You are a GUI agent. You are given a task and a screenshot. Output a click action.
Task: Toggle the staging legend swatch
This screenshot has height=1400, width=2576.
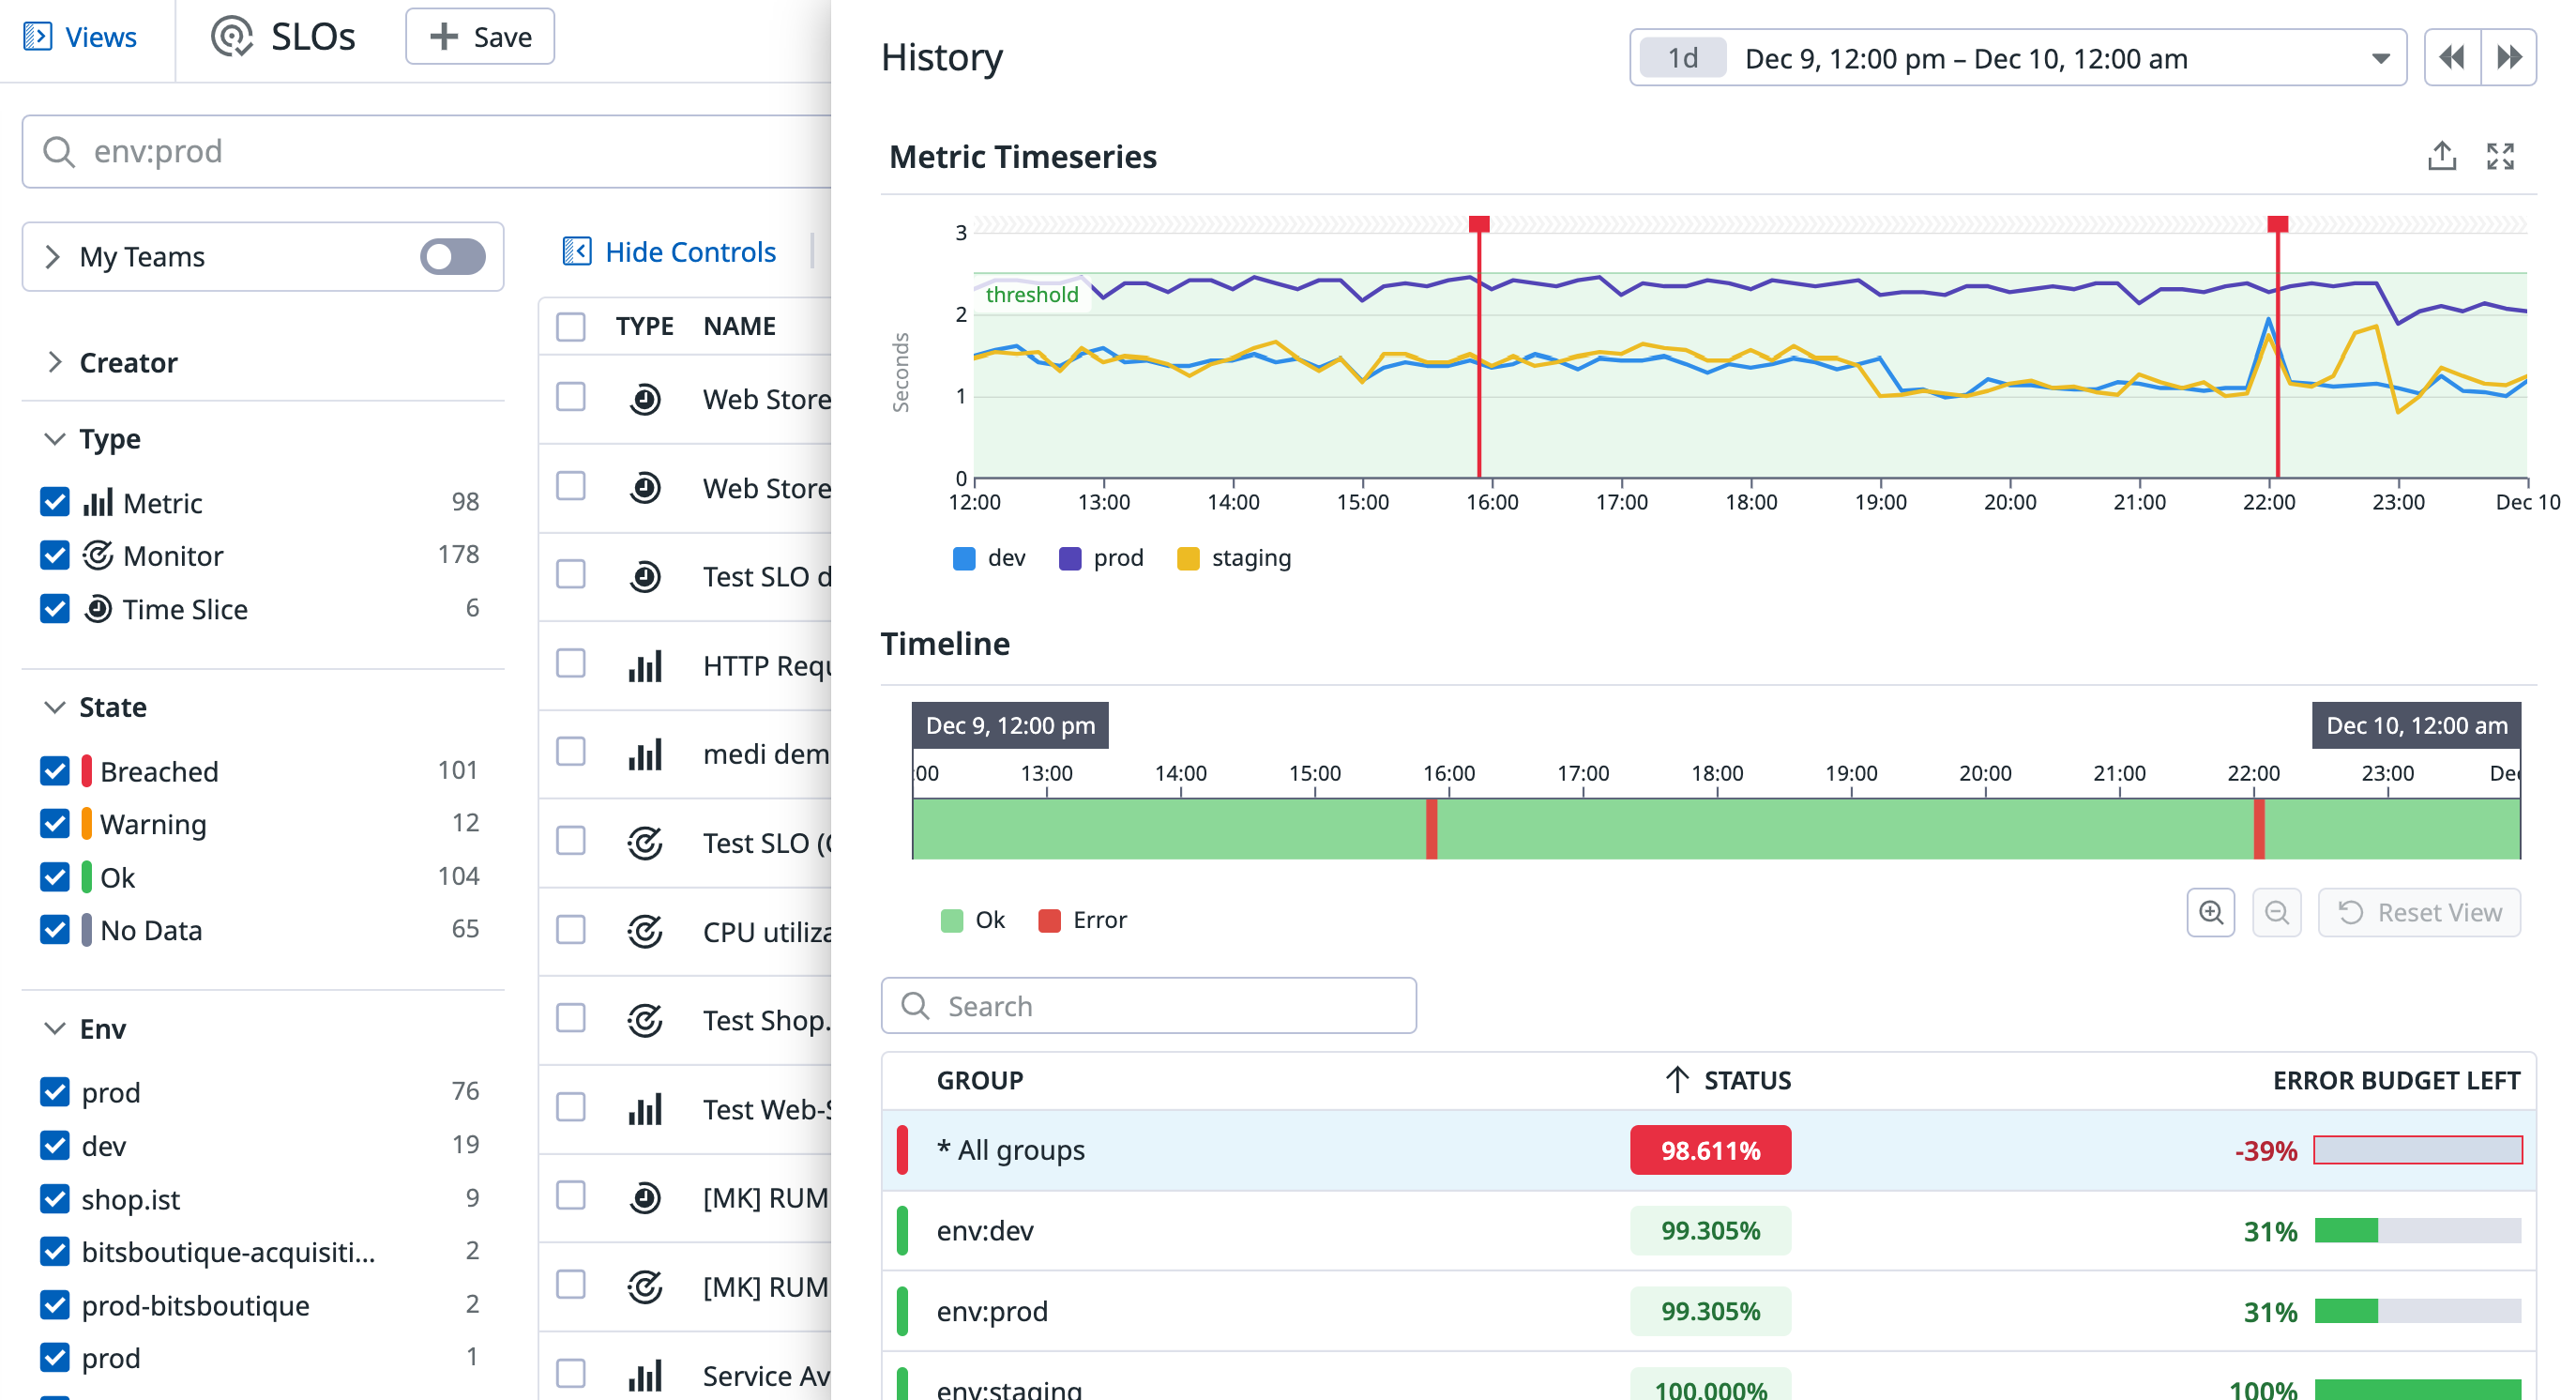point(1188,558)
